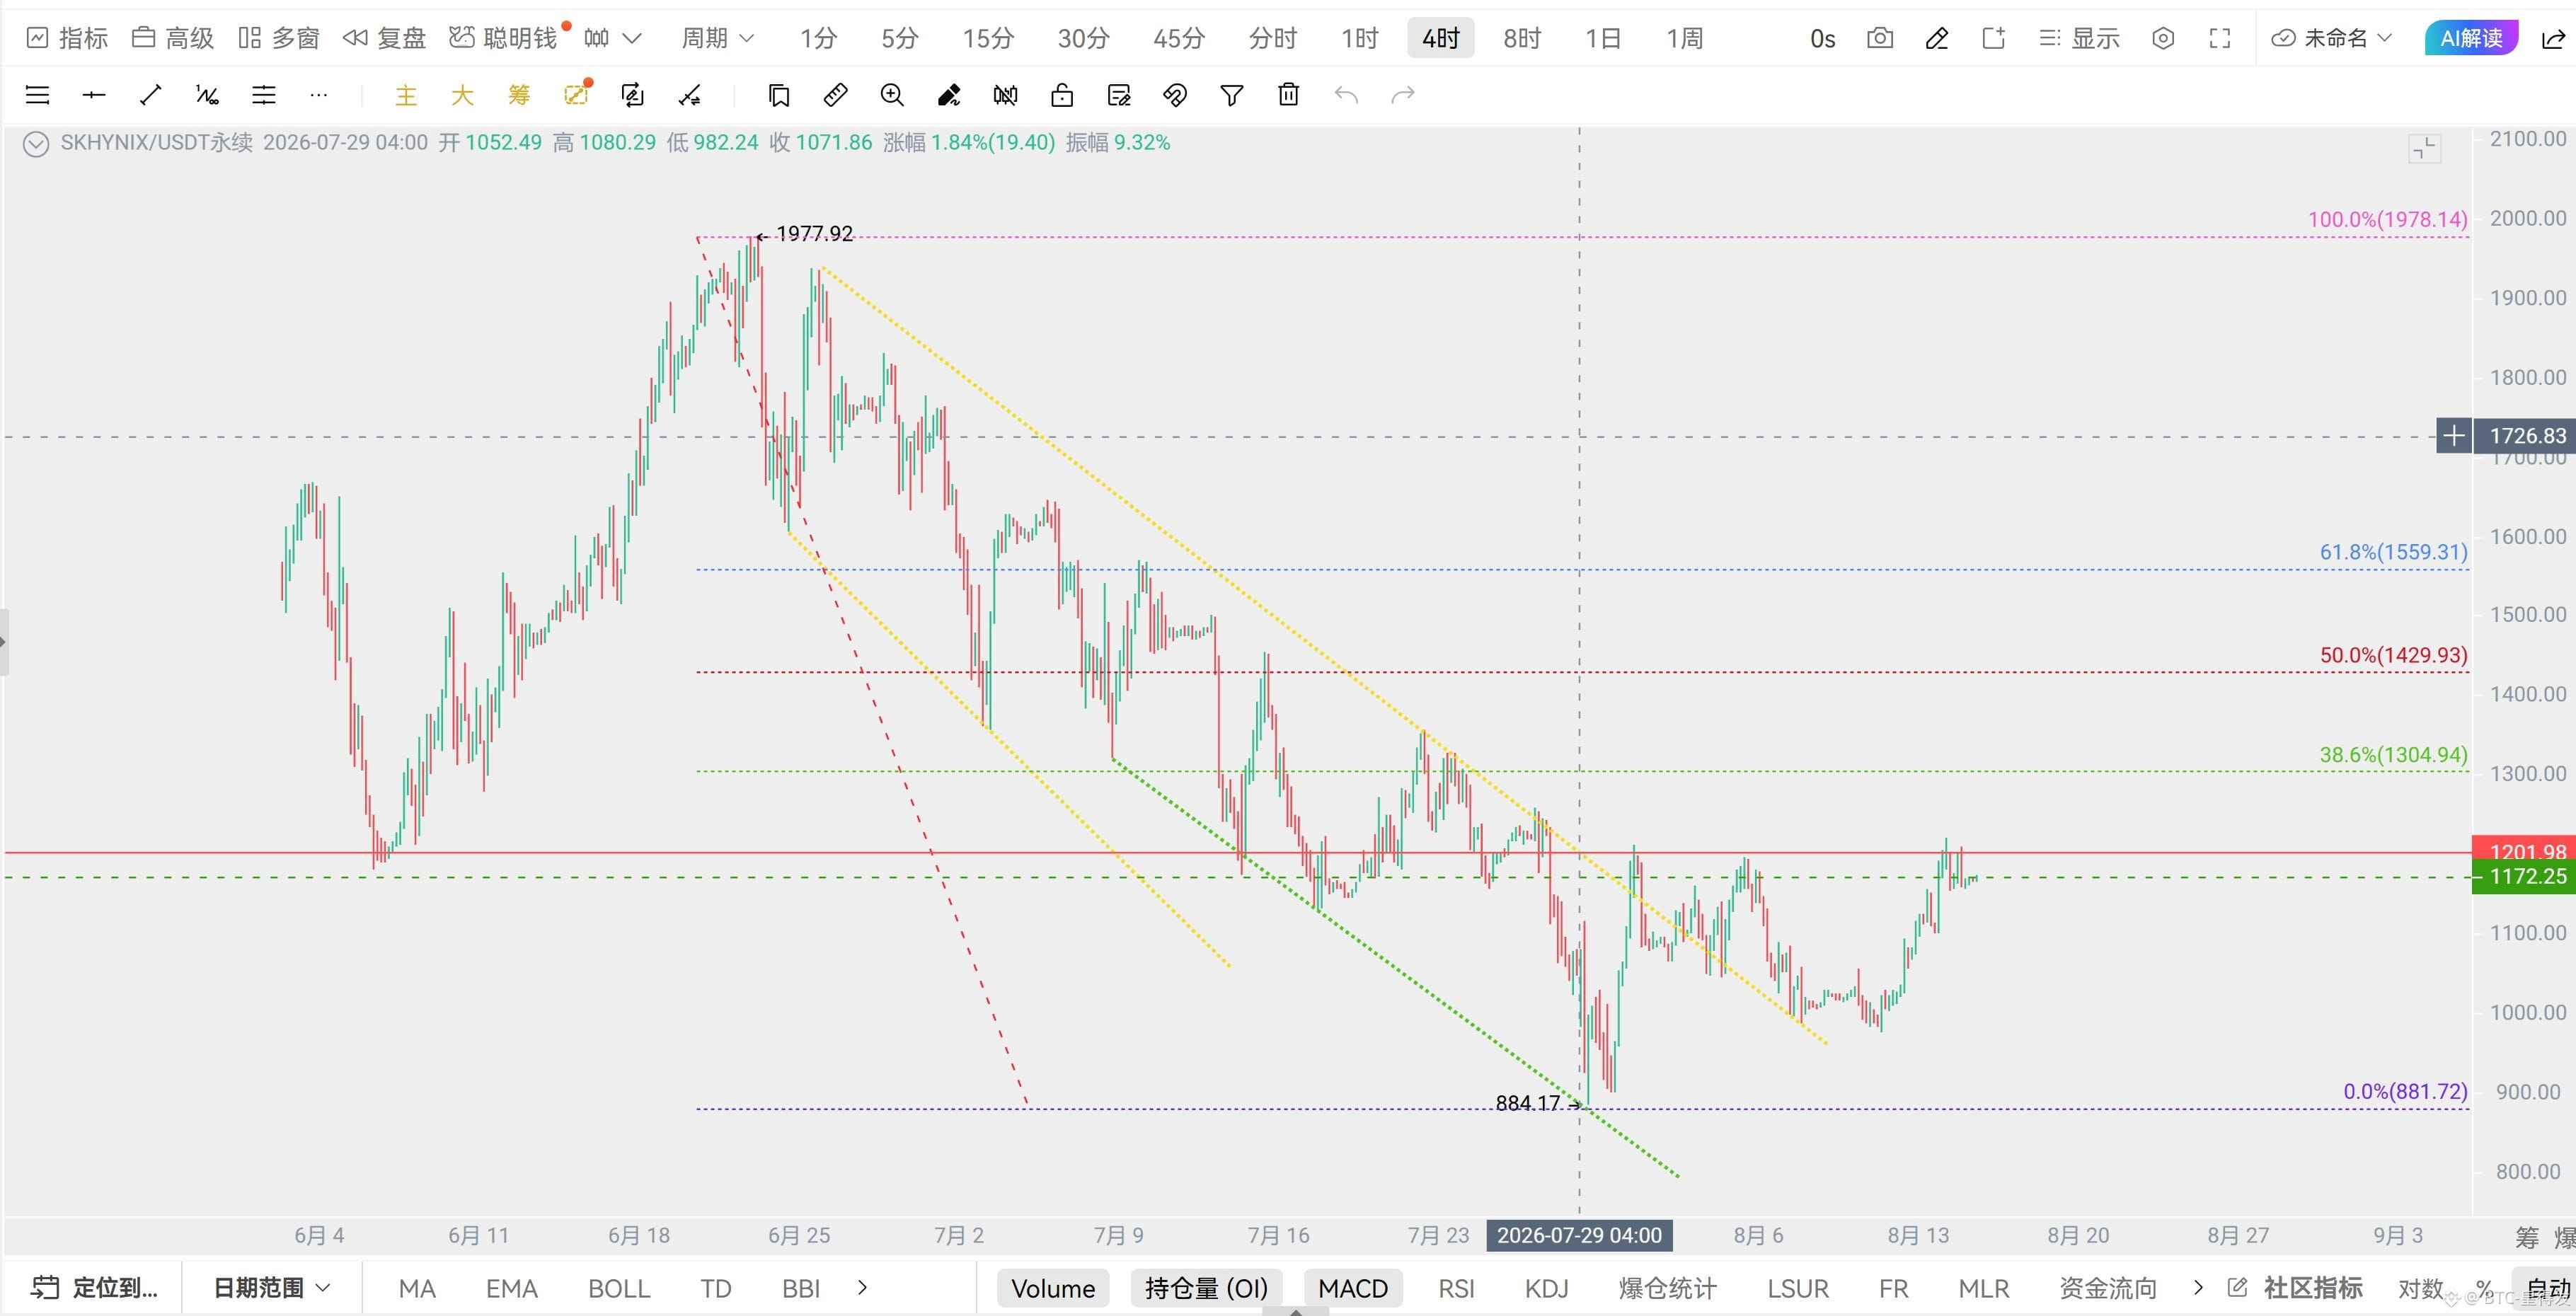Enter fullscreen chart mode
Viewport: 2576px width, 1316px height.
(x=2220, y=38)
